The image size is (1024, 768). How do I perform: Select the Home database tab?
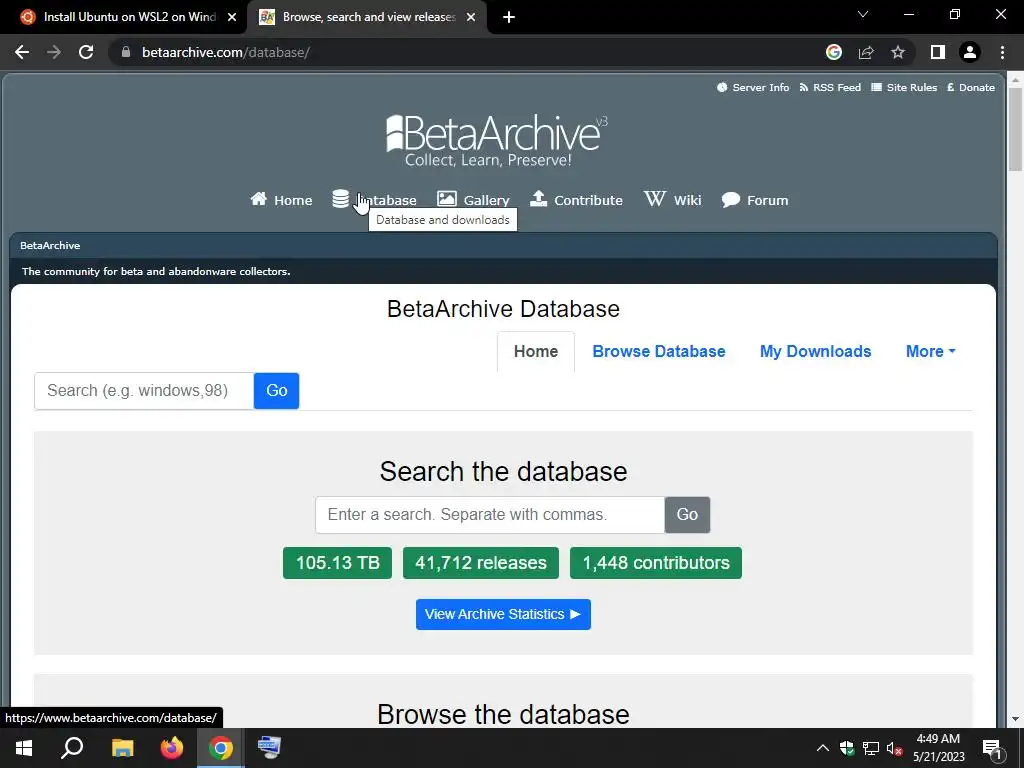coord(536,351)
